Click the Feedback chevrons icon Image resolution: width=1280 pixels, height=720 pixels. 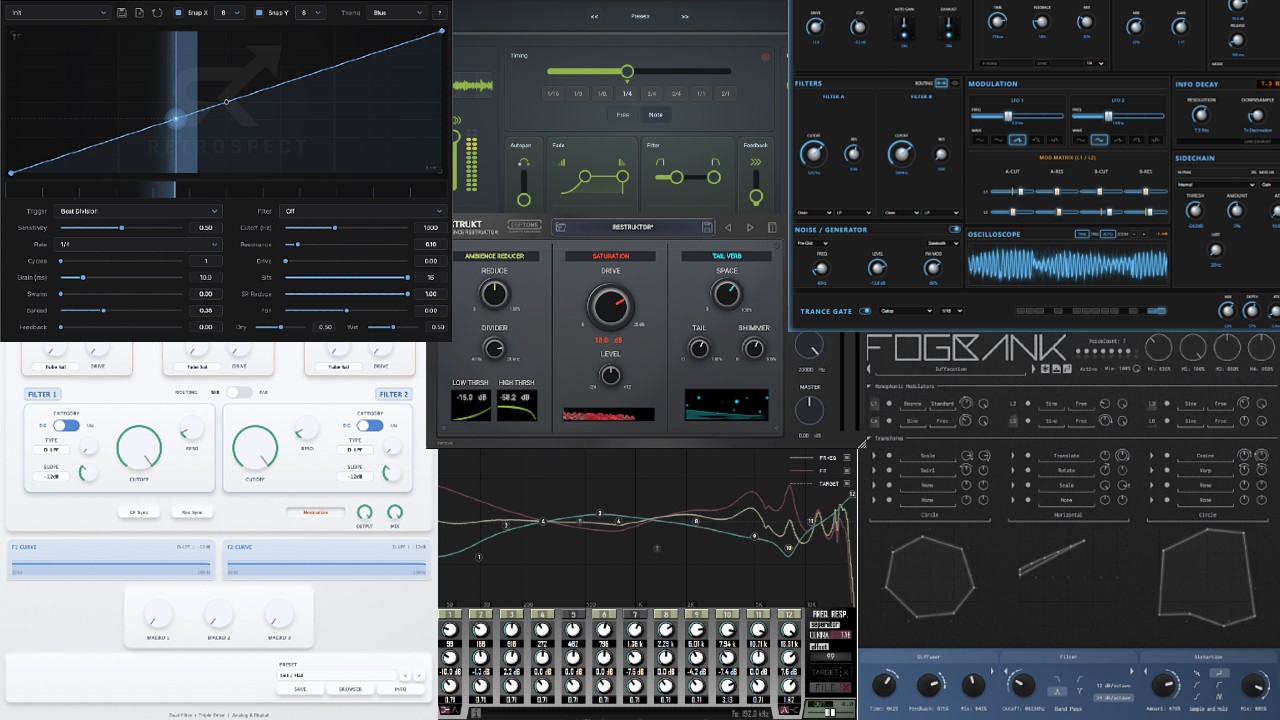[x=756, y=162]
